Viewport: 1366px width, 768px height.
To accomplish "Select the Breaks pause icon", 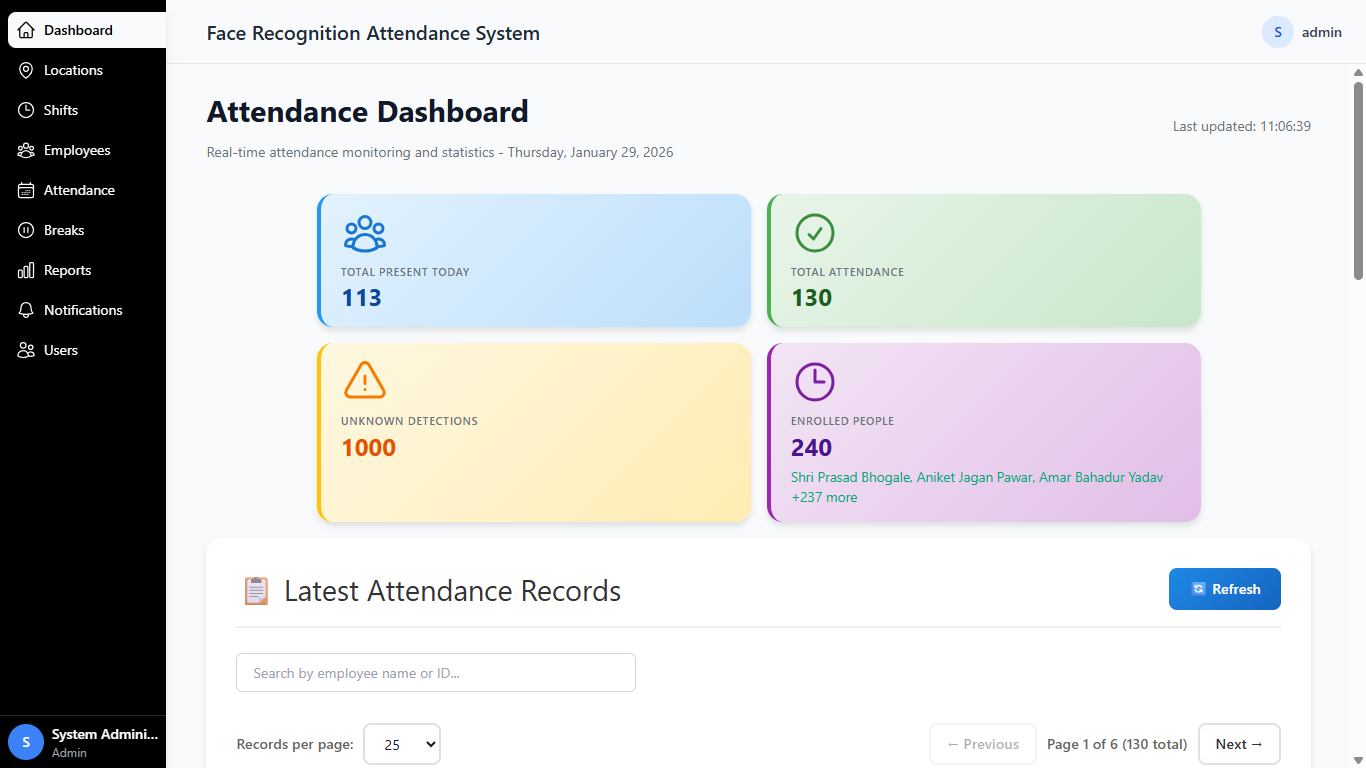I will click(25, 230).
